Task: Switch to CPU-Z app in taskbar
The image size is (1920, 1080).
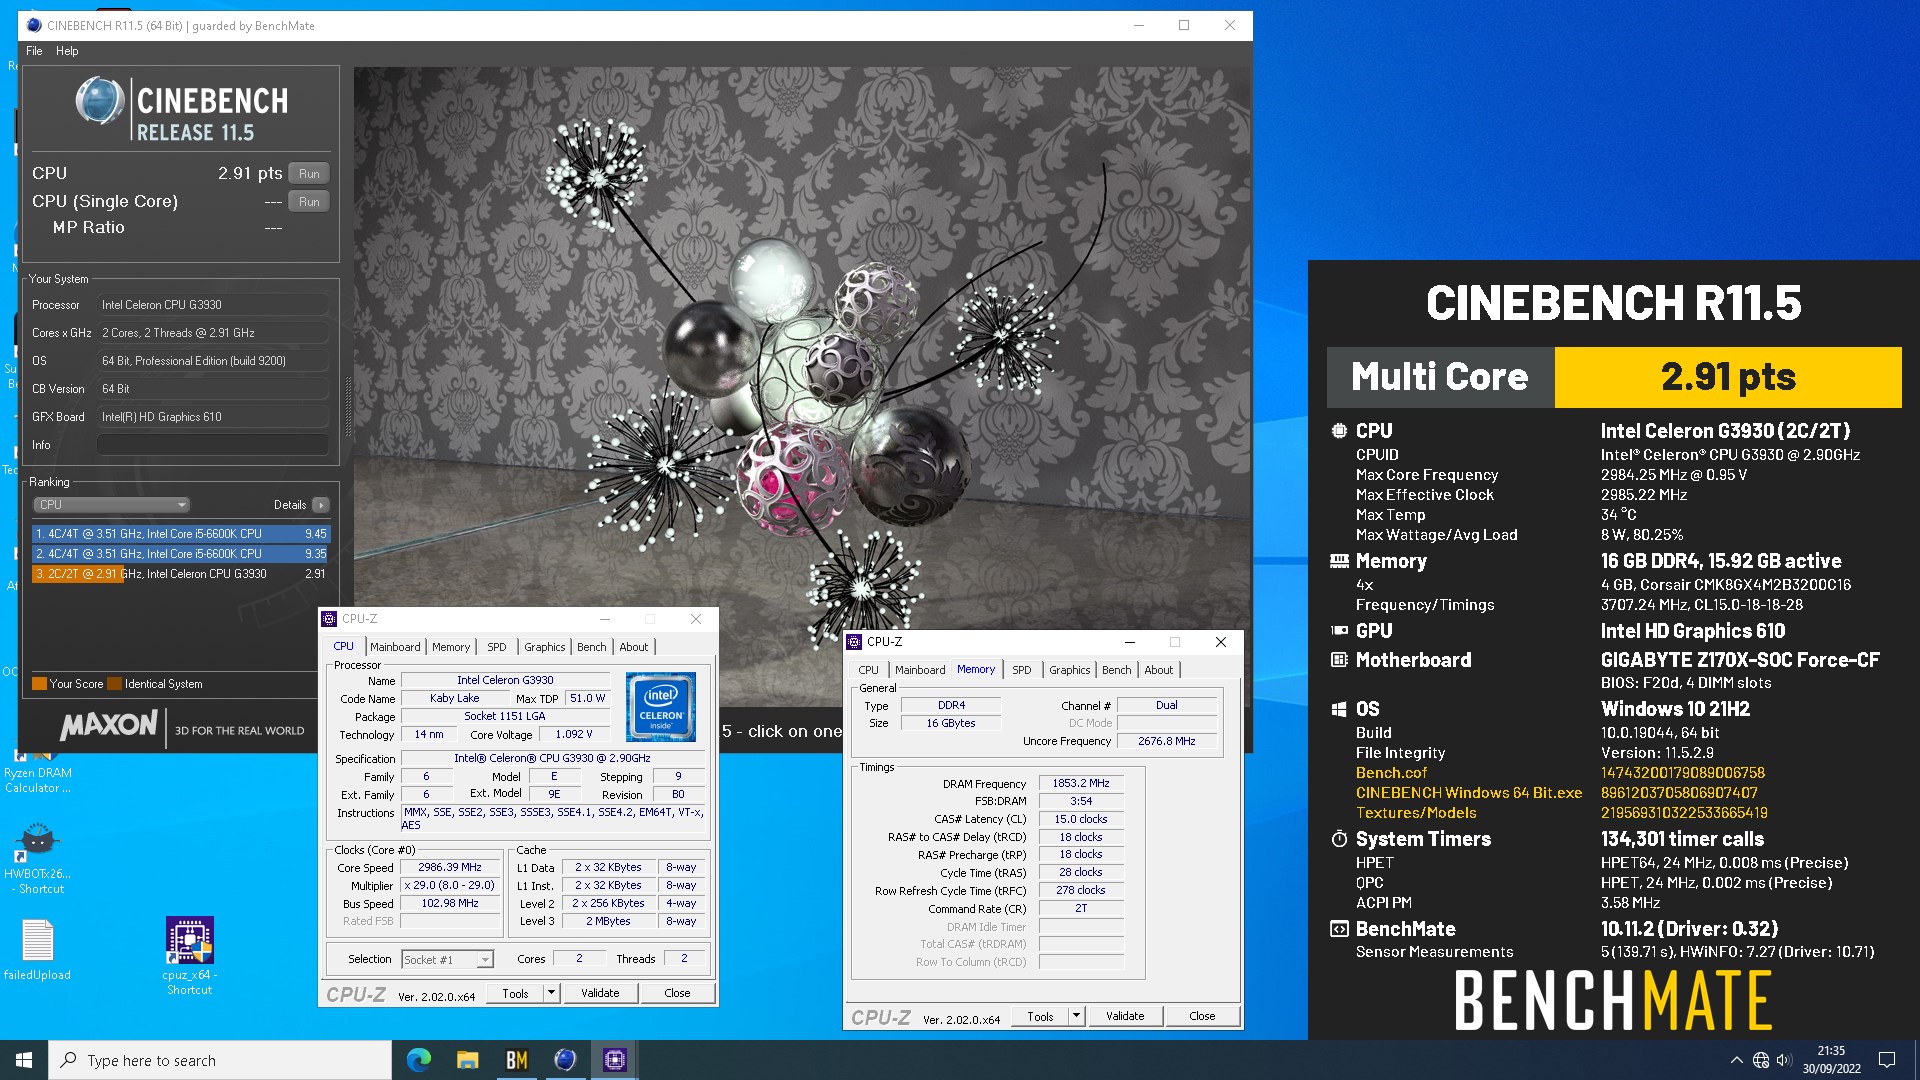Action: pos(615,1060)
